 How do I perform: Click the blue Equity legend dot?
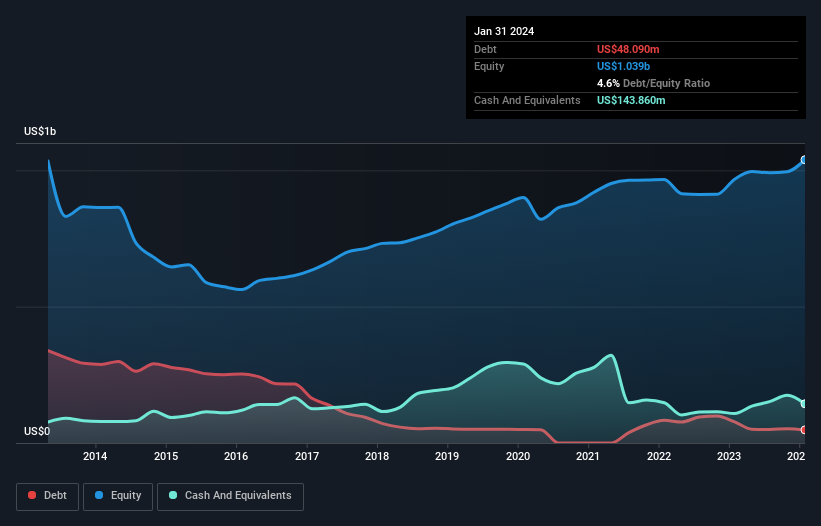click(x=99, y=495)
